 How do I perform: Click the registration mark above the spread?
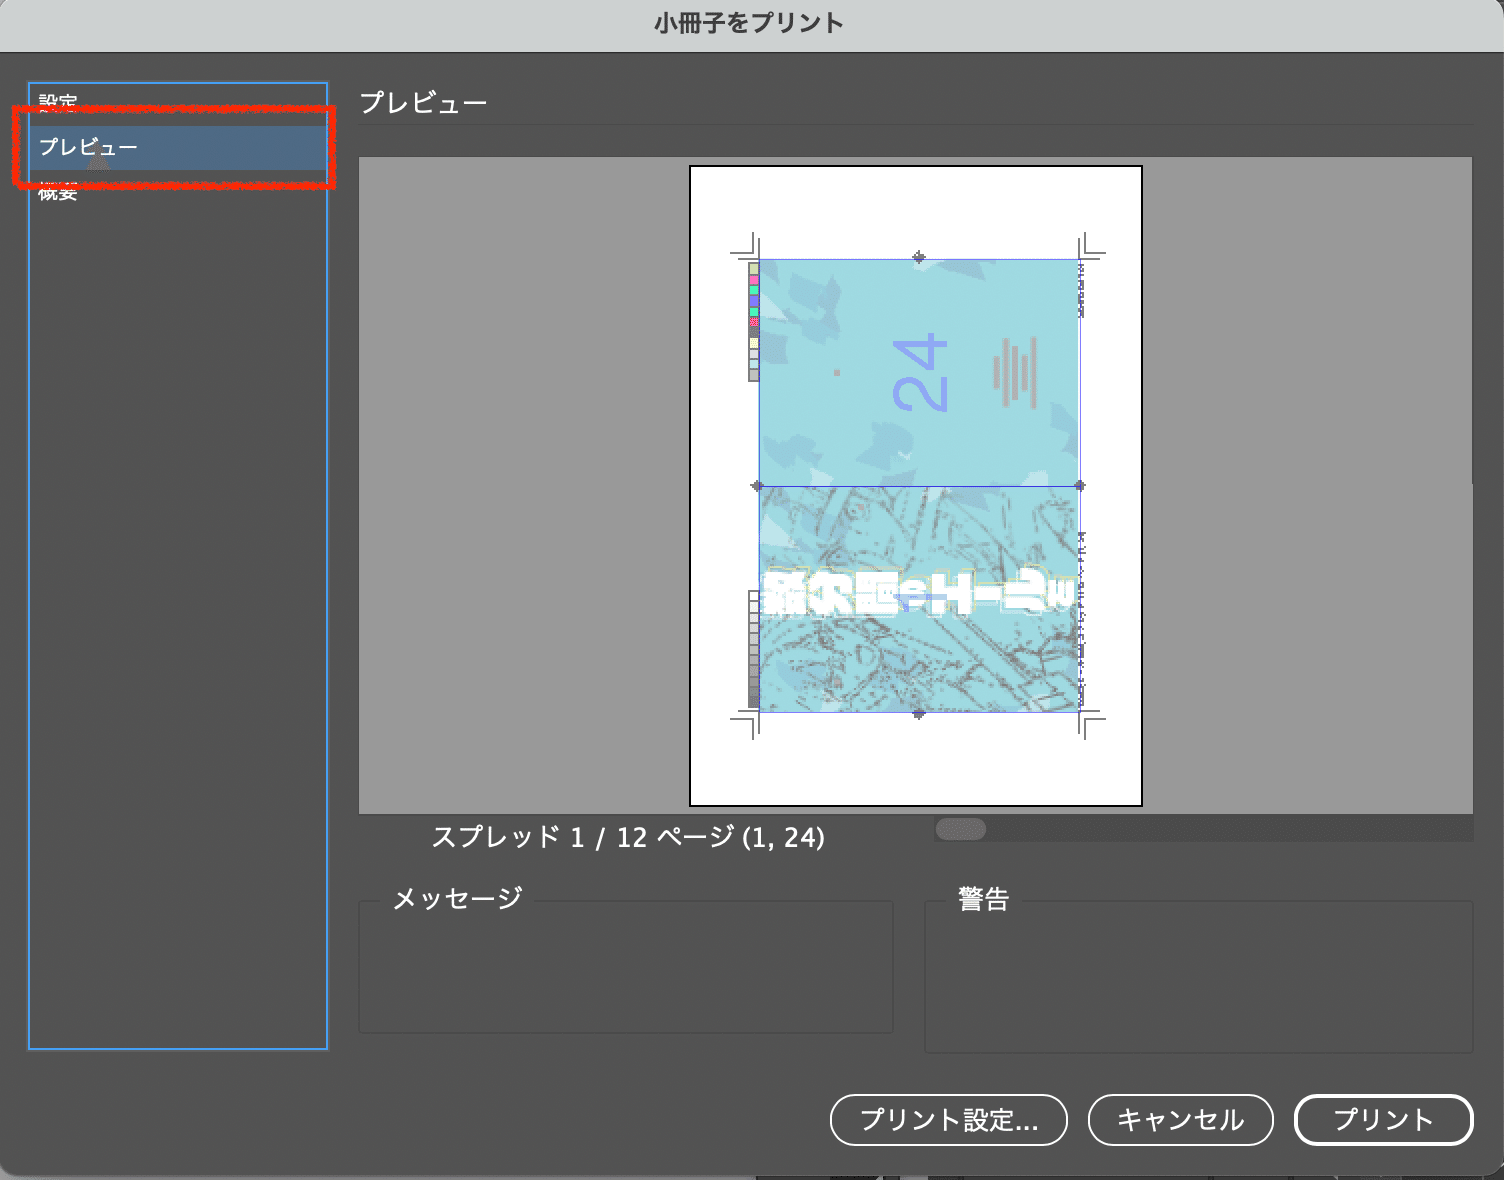[918, 256]
